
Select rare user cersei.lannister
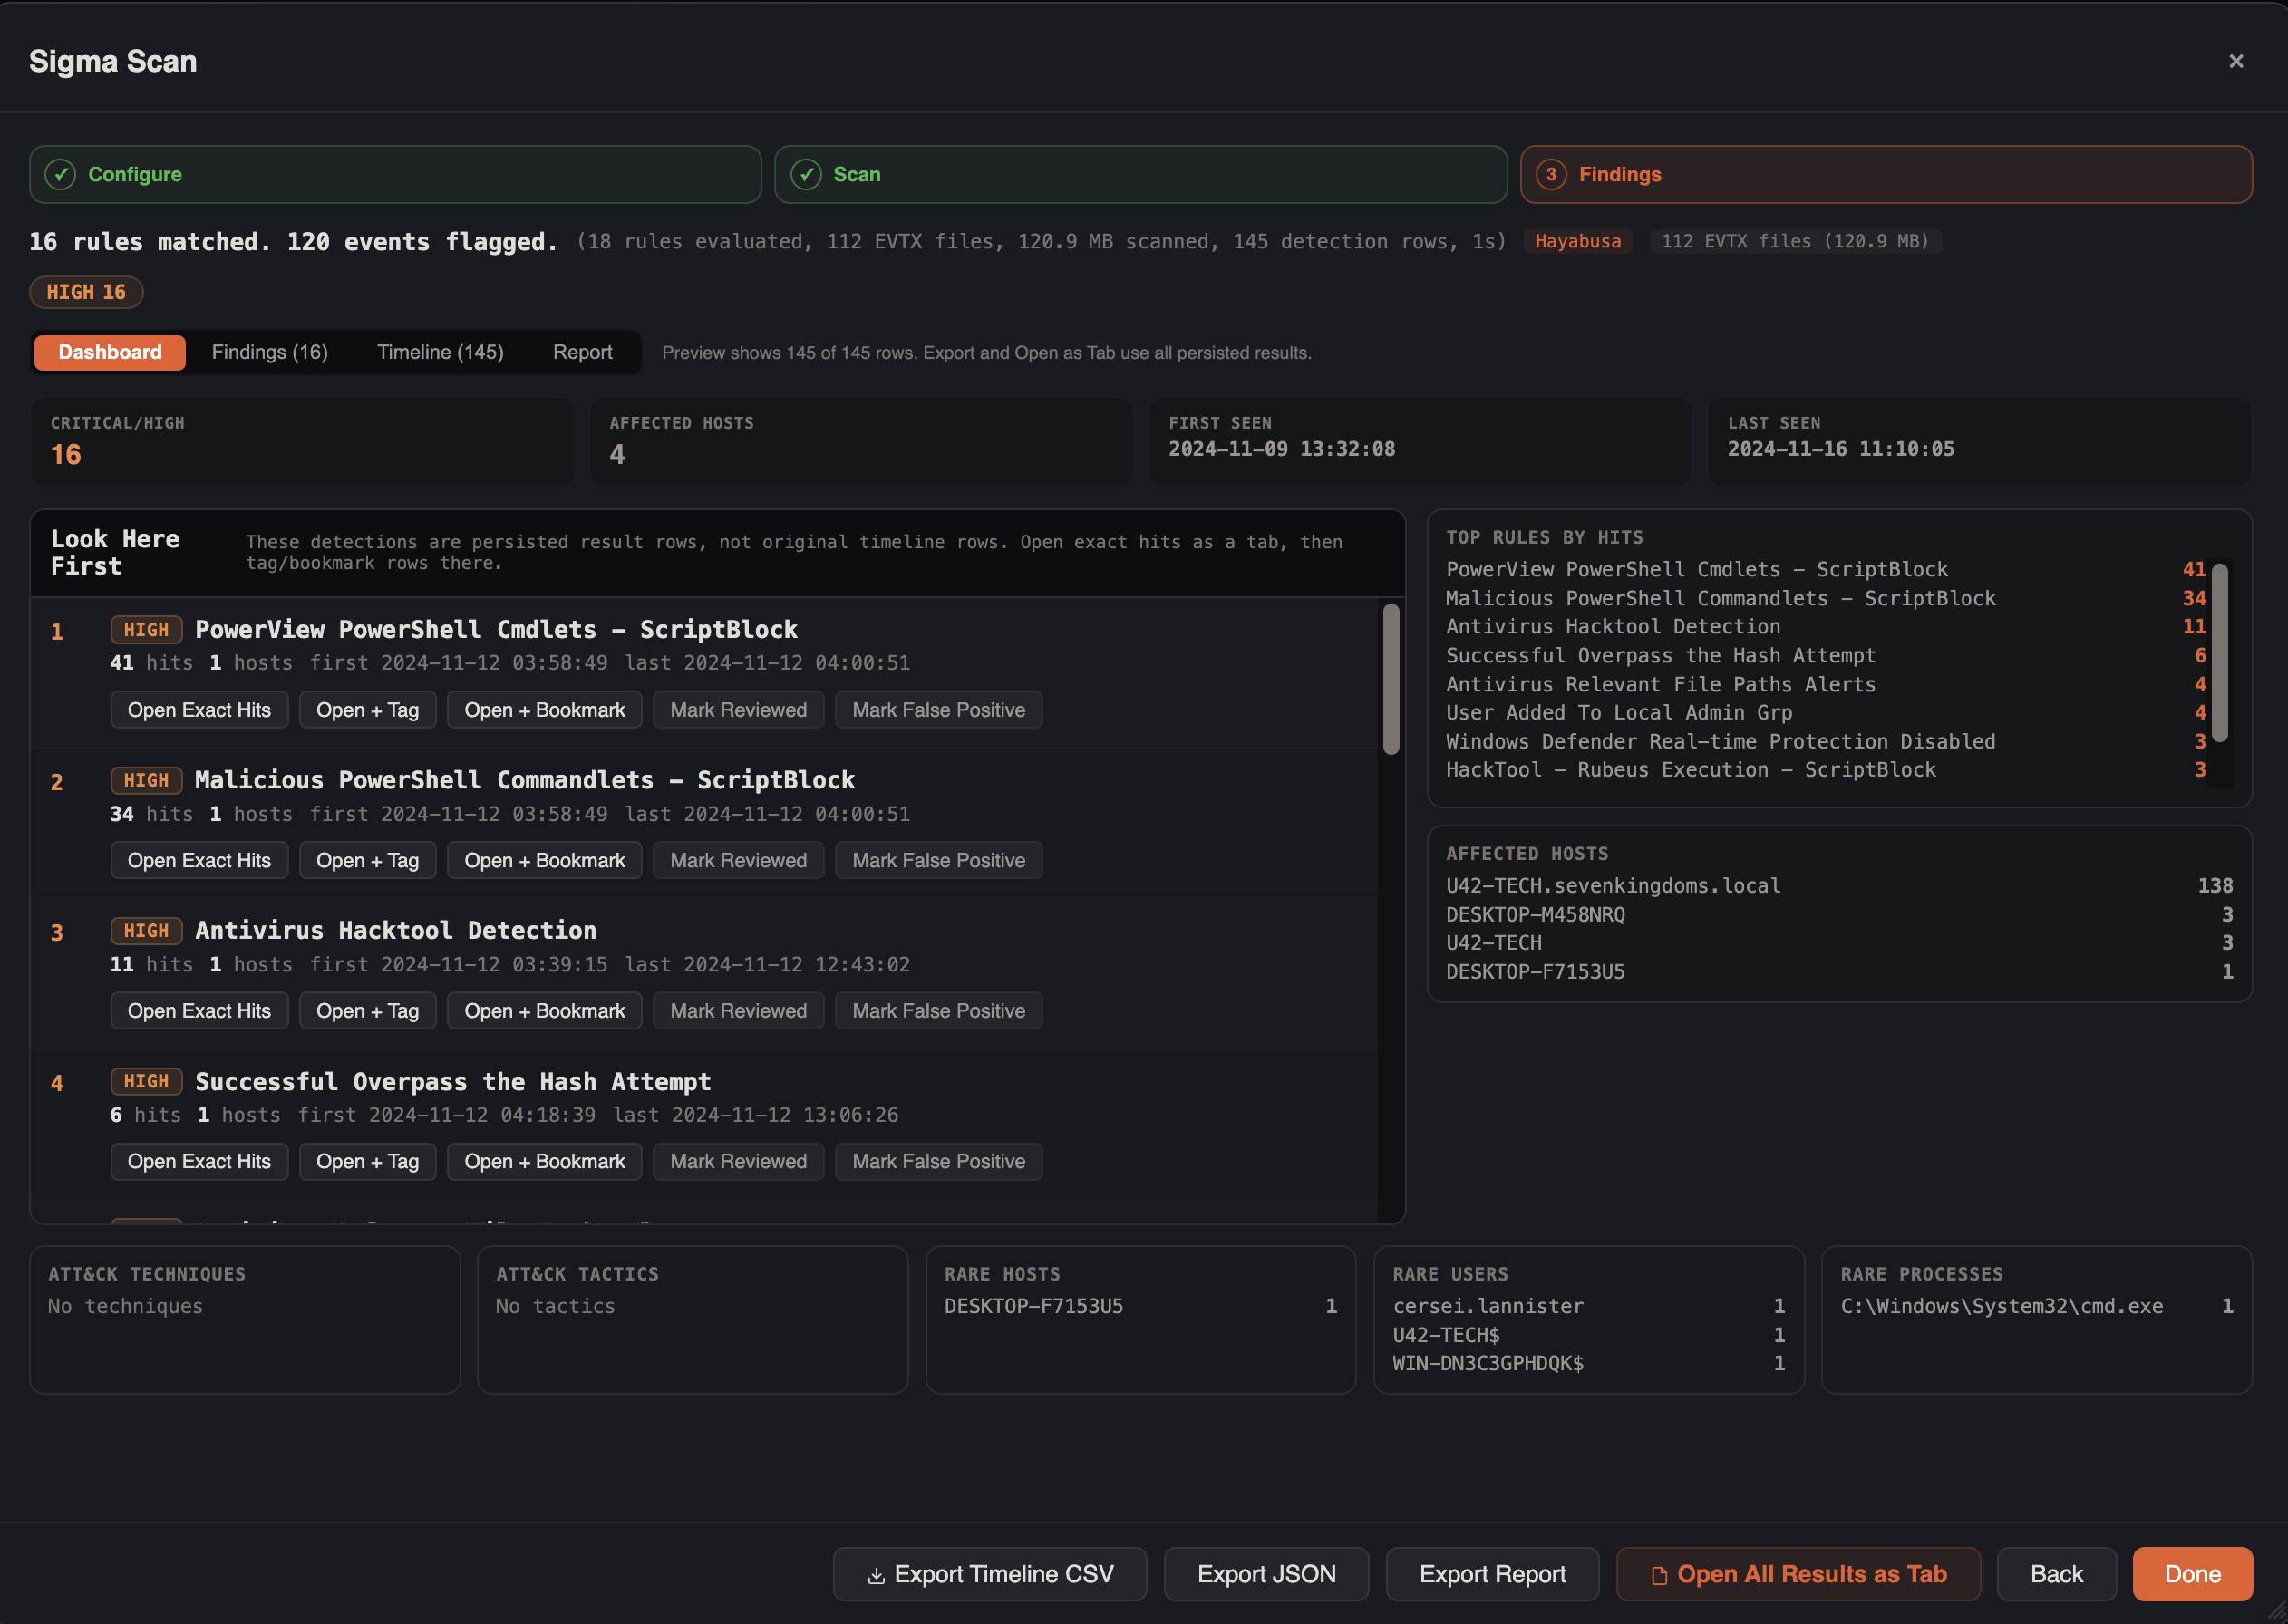point(1589,1307)
